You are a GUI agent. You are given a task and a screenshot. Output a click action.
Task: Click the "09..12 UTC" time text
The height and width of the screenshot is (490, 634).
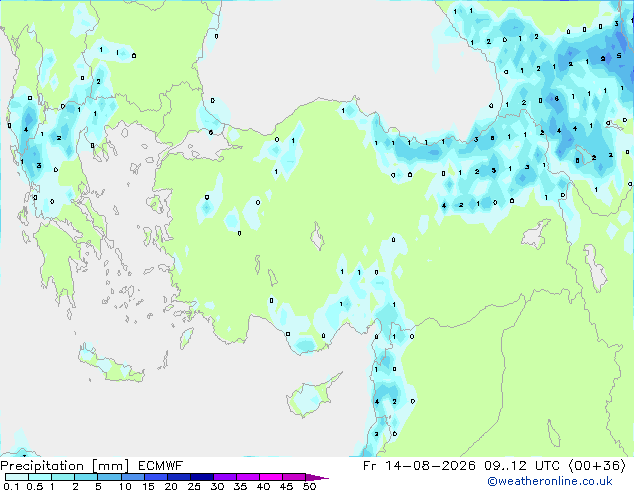(522, 466)
